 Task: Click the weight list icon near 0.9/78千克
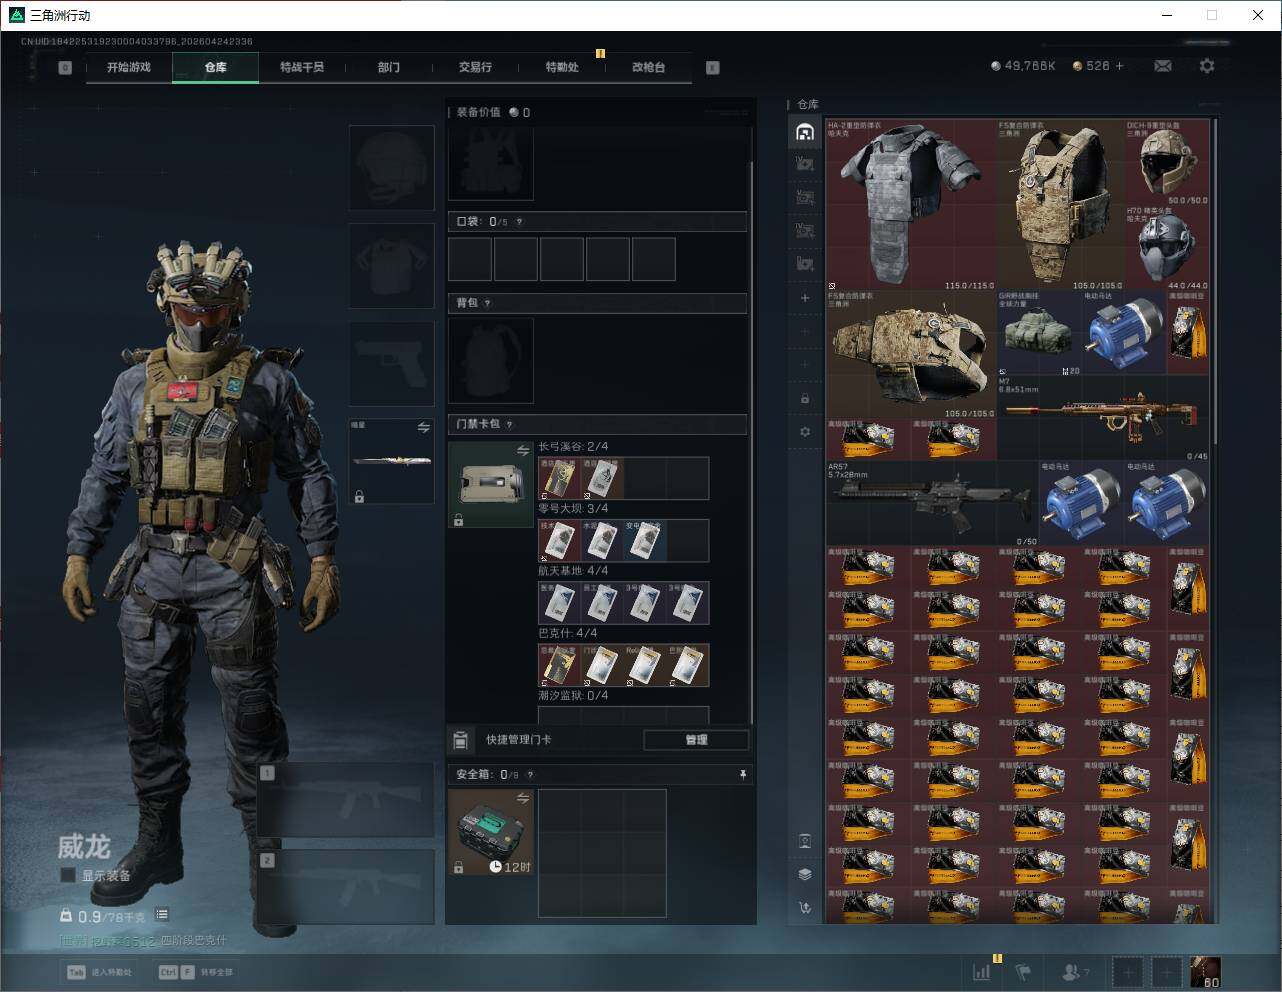coord(162,915)
